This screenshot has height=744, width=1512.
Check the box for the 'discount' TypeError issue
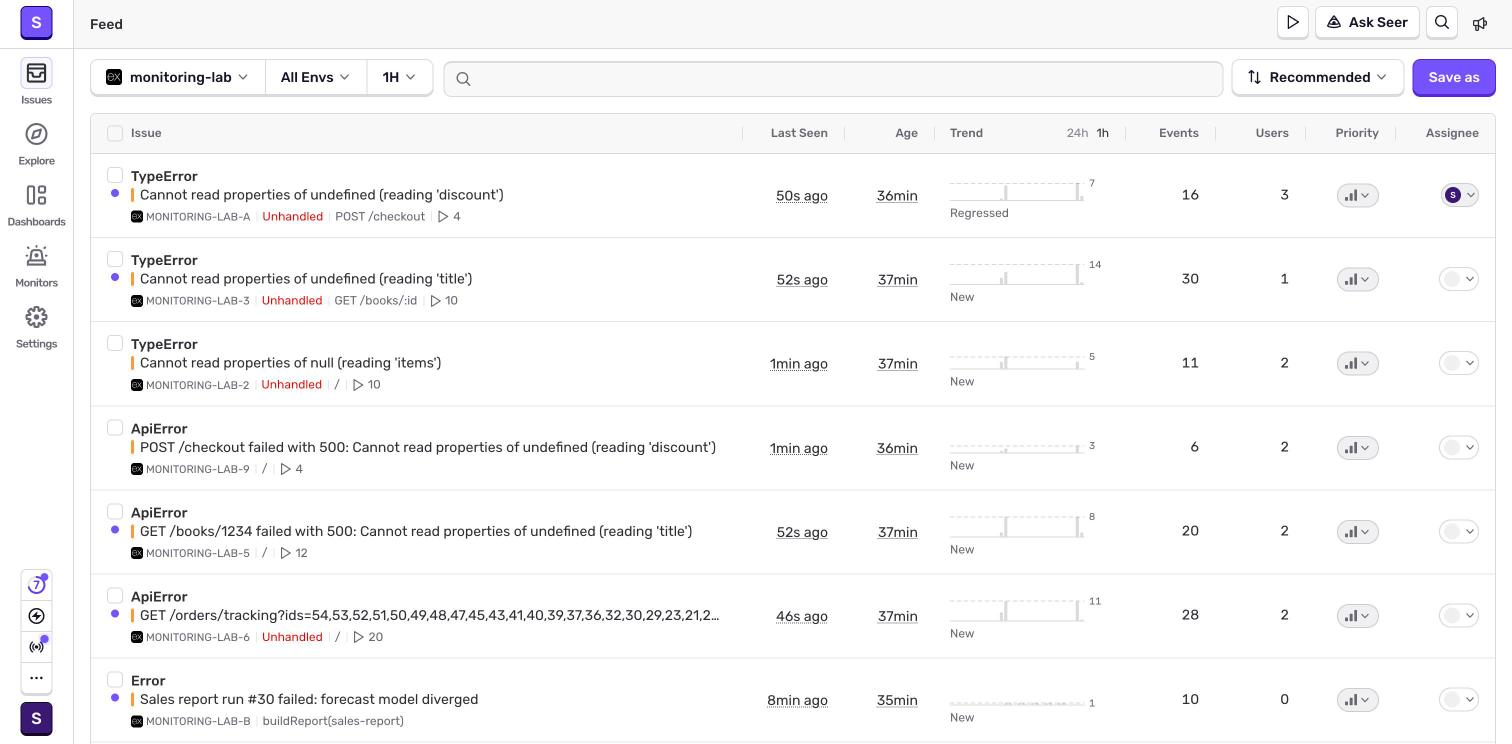point(115,175)
